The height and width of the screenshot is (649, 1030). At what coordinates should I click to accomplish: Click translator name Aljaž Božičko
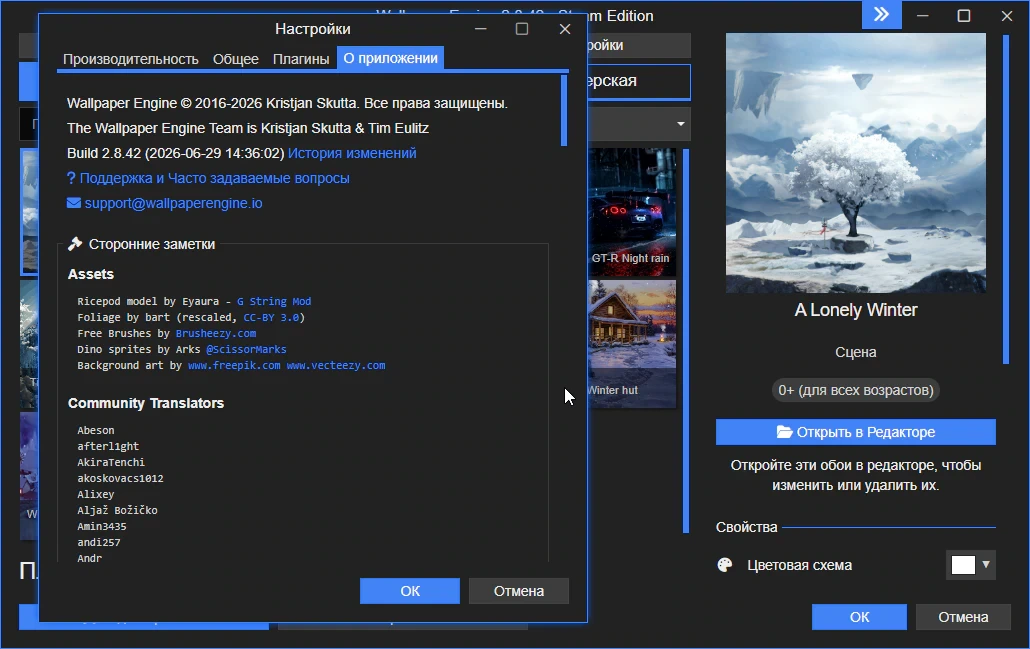click(118, 510)
